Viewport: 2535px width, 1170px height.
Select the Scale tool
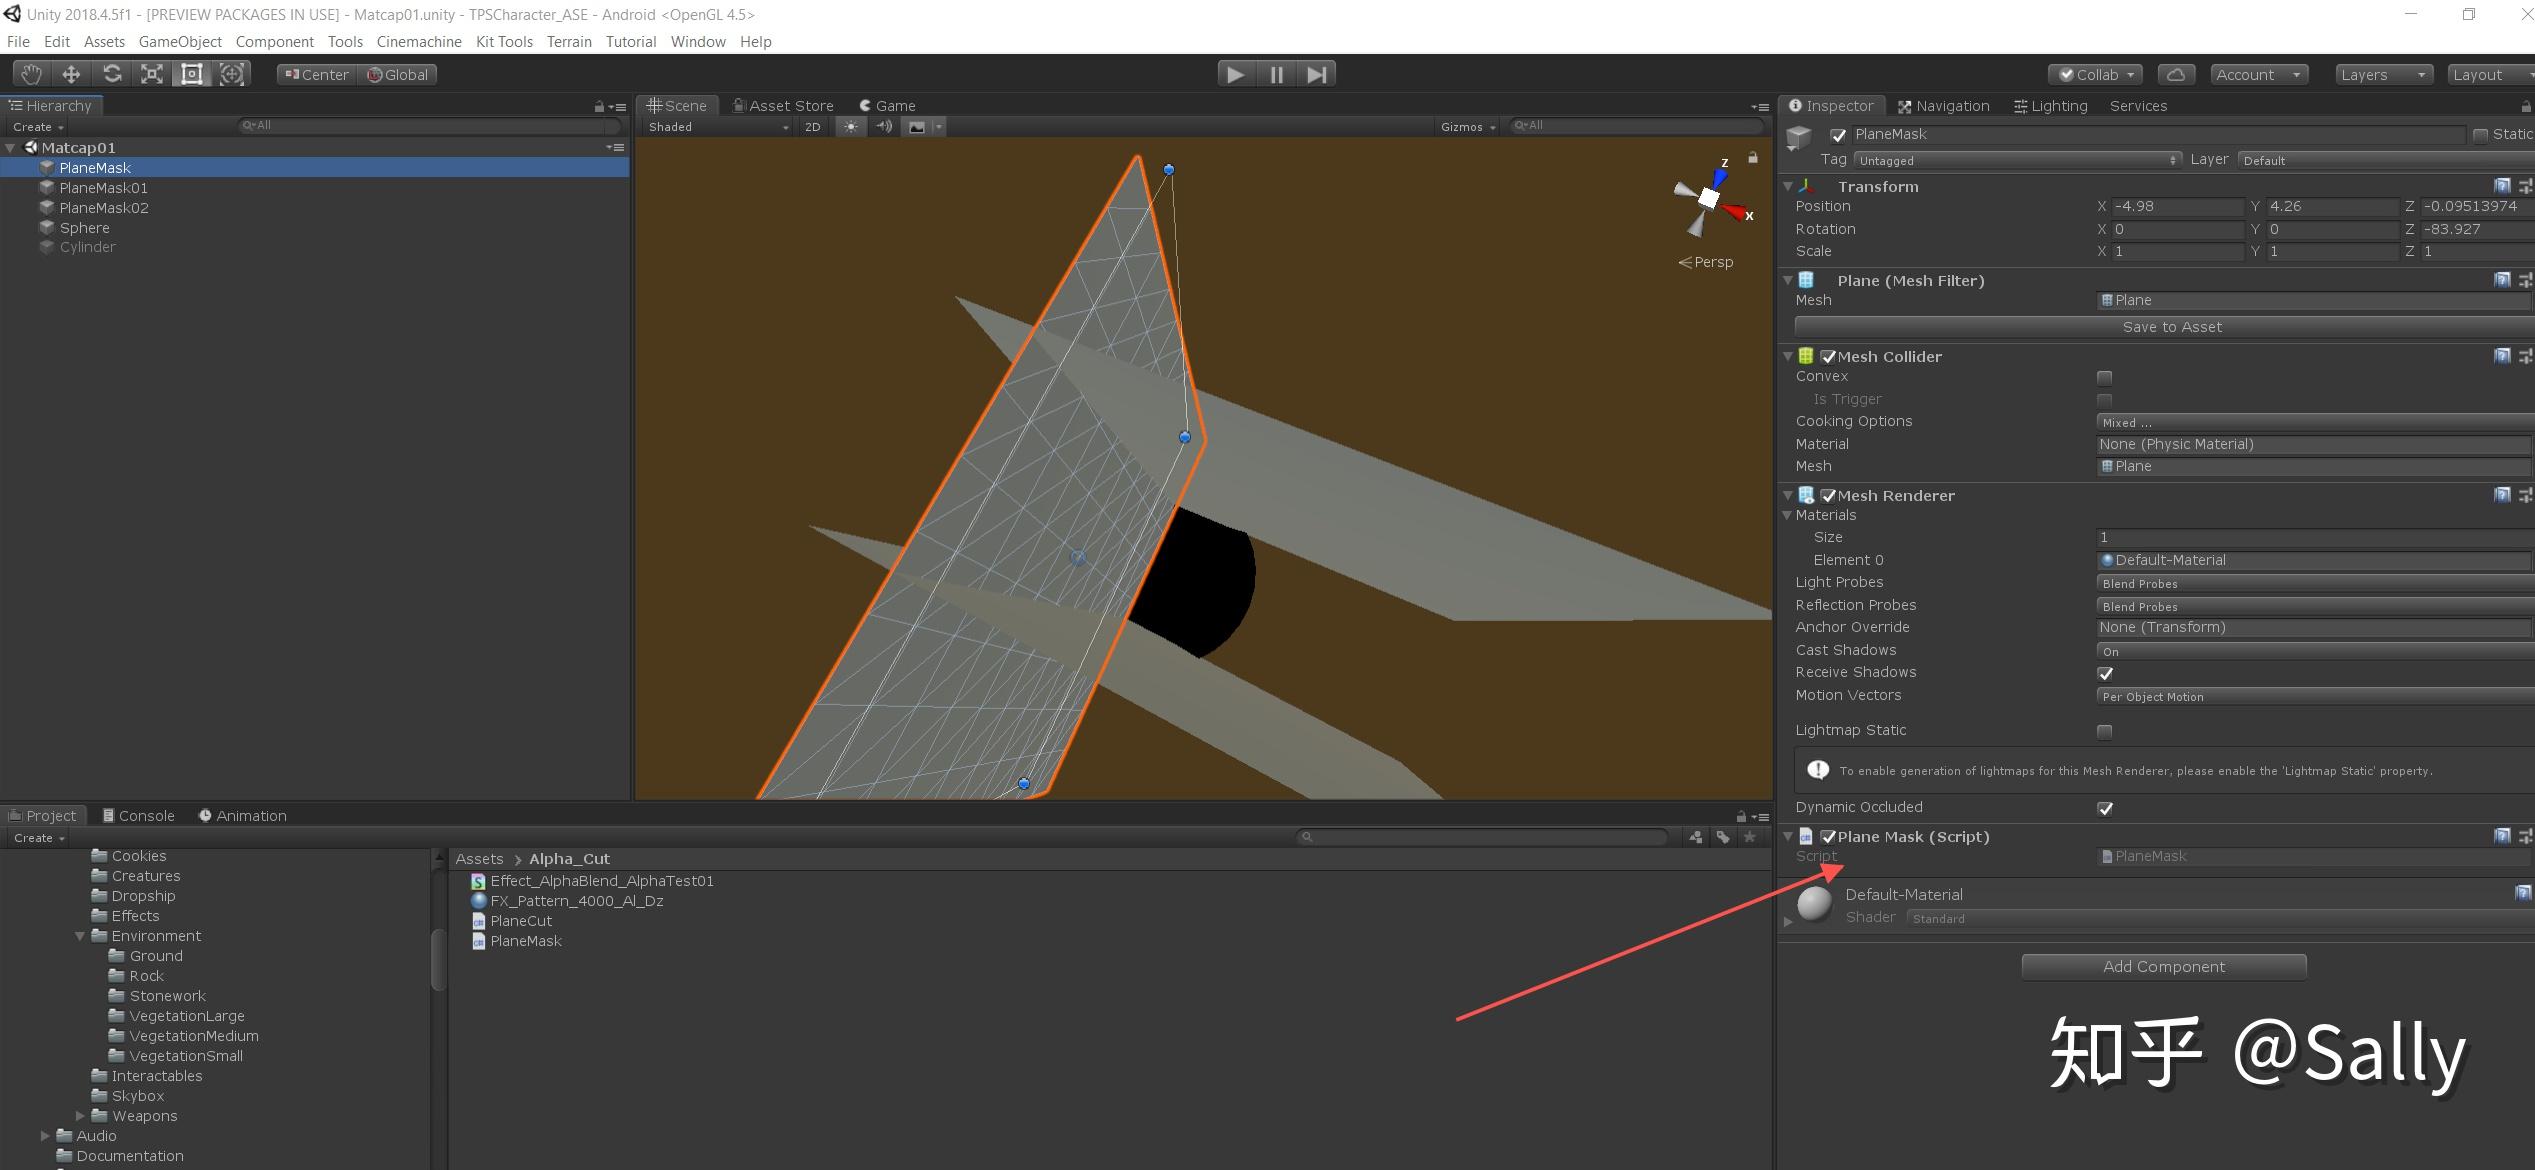[152, 74]
